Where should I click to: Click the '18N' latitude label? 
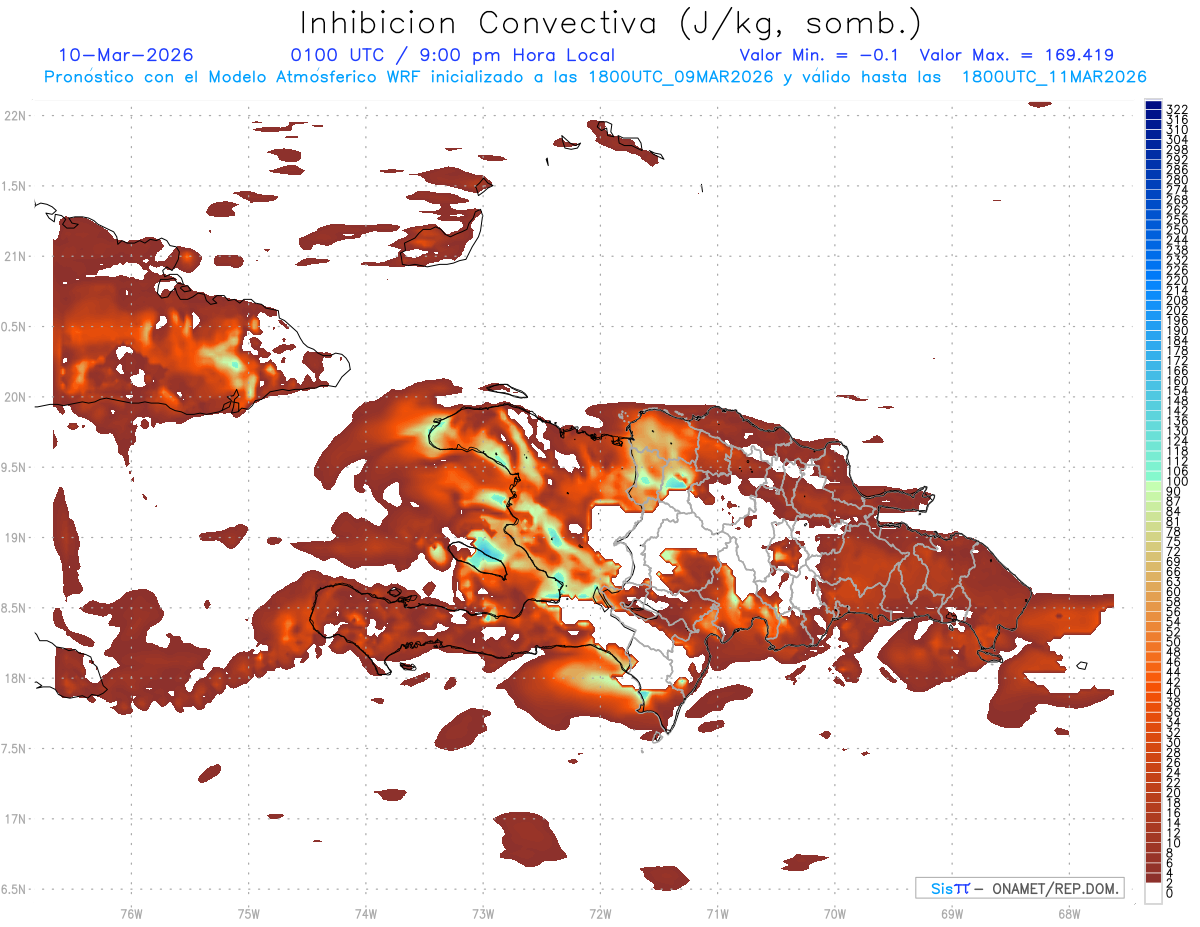16,679
